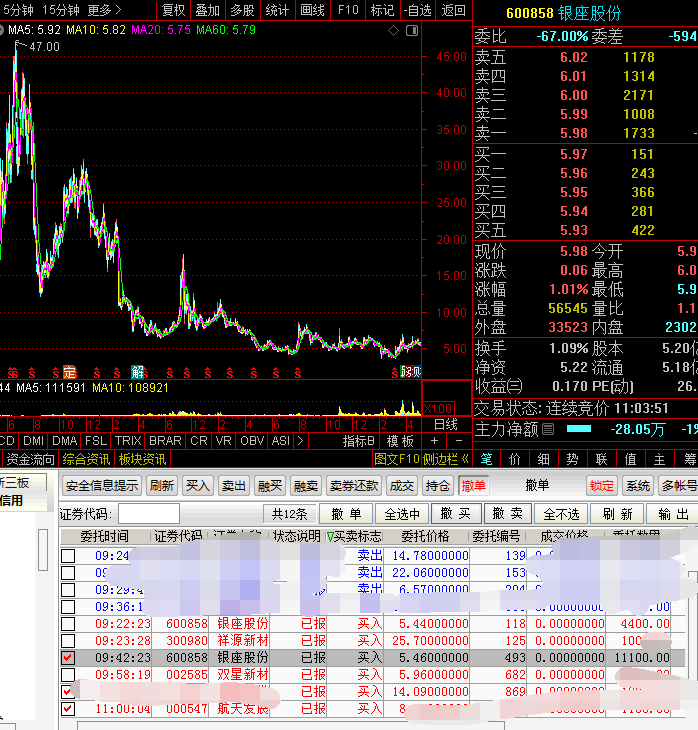698x730 pixels.
Task: Click 返回 to go back
Action: point(454,10)
